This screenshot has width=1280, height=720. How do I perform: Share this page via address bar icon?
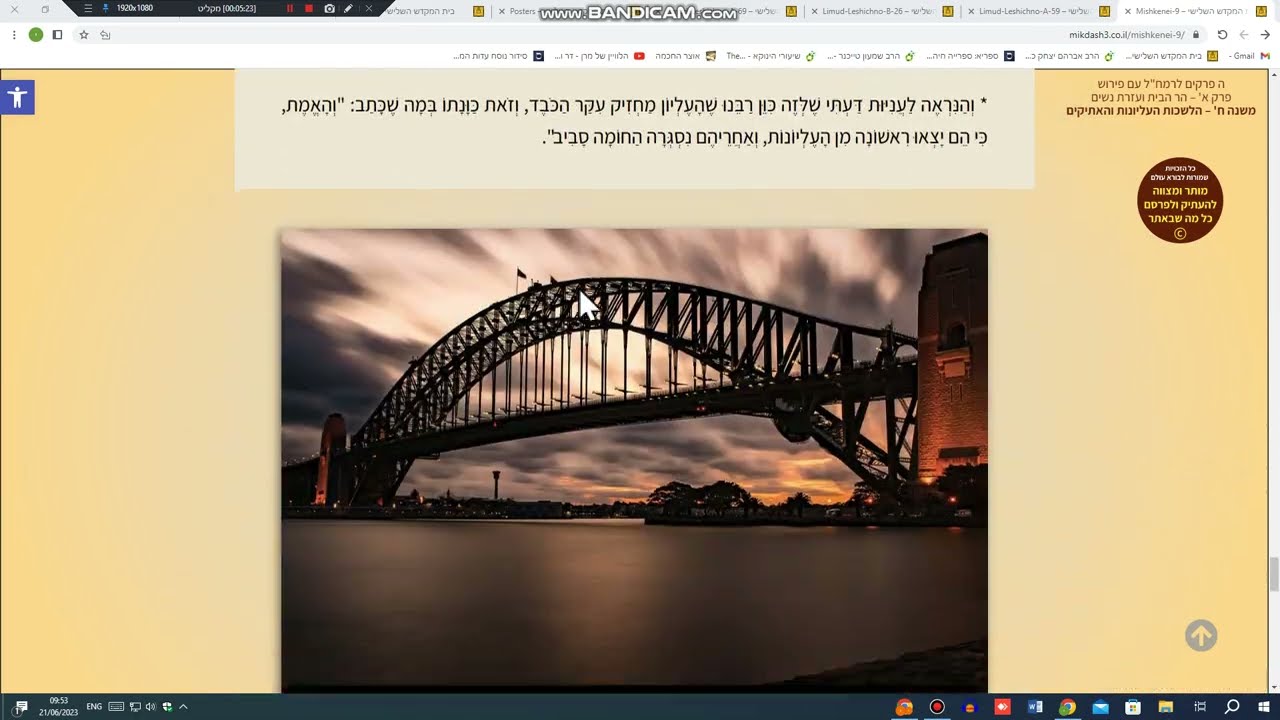105,34
